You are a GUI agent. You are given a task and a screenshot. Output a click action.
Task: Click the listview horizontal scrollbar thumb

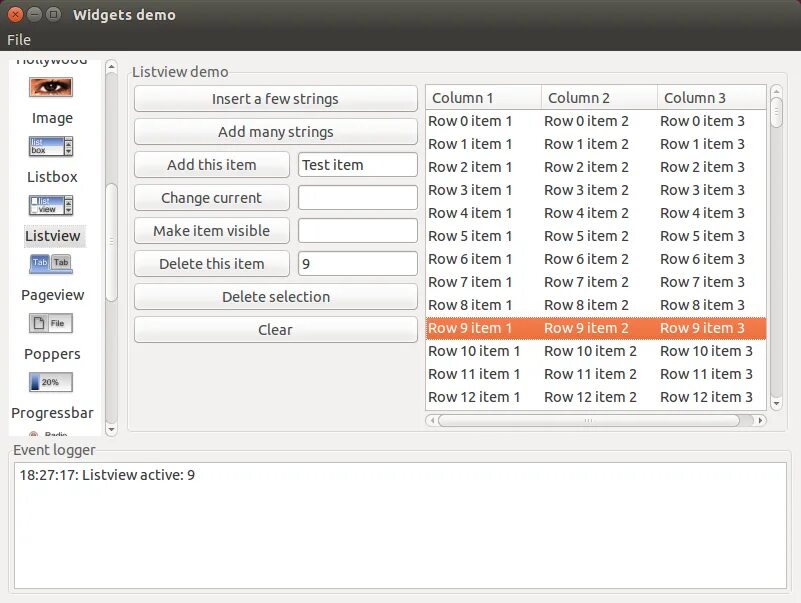tap(588, 421)
